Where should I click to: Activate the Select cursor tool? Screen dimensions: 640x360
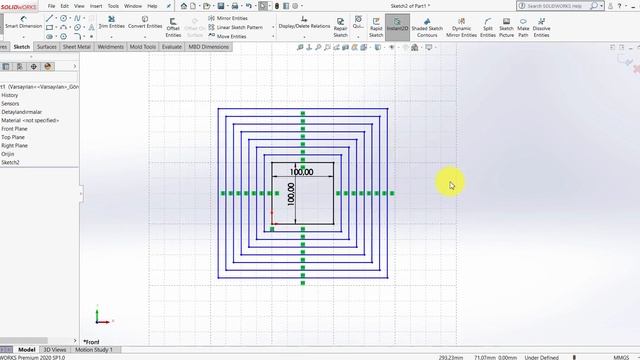coord(263,6)
